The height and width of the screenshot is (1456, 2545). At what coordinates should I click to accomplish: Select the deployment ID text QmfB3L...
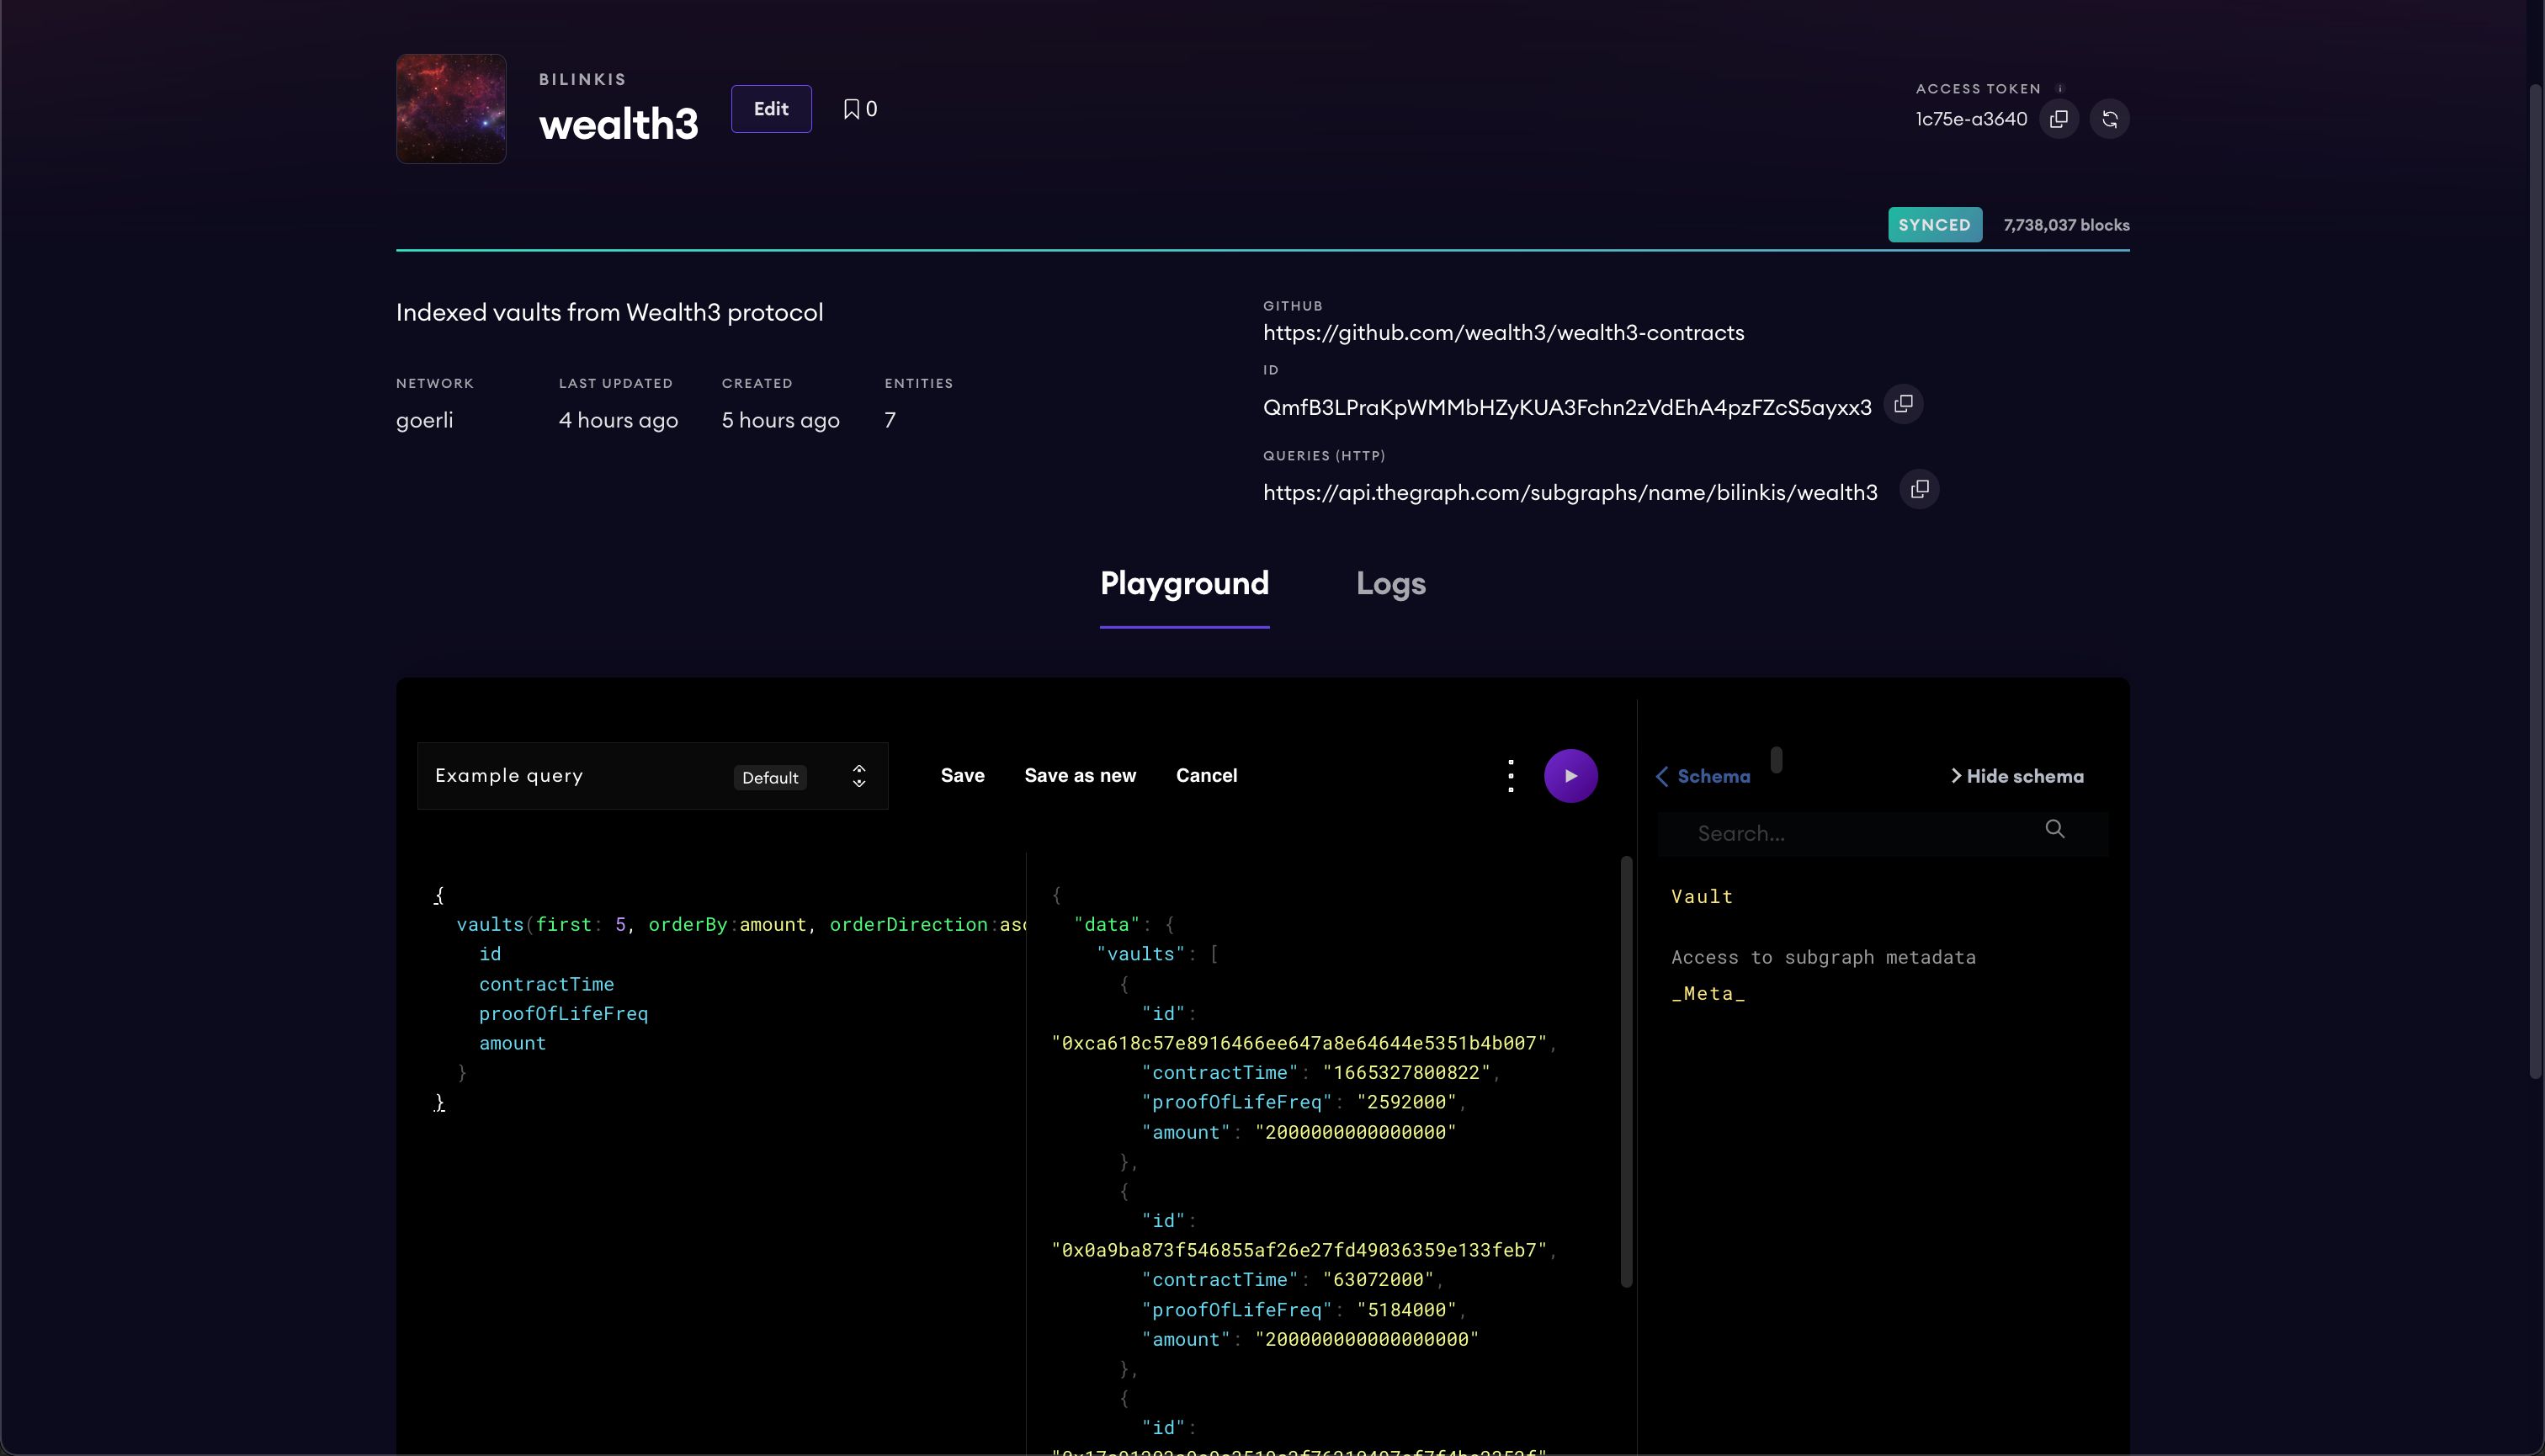coord(1567,407)
